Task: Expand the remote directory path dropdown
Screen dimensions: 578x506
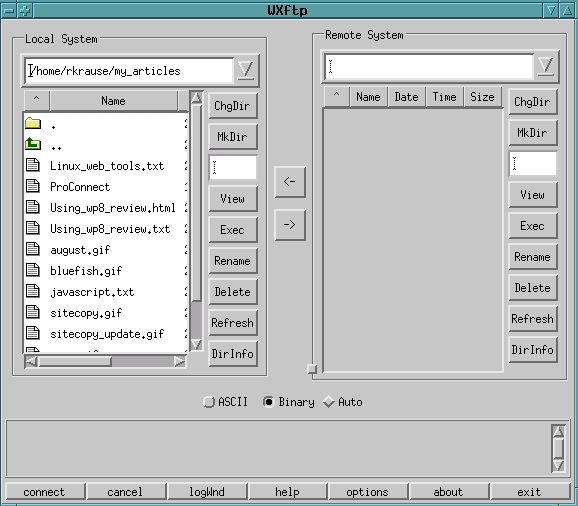Action: pos(546,66)
